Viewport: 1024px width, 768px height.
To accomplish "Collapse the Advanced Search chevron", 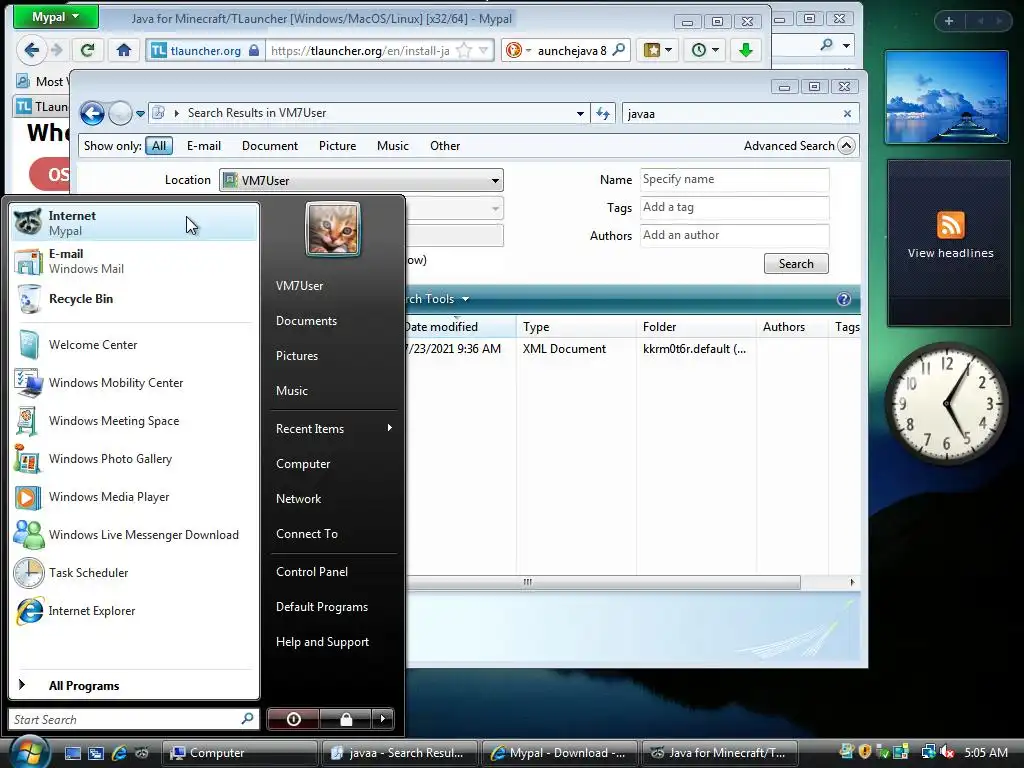I will pos(846,146).
